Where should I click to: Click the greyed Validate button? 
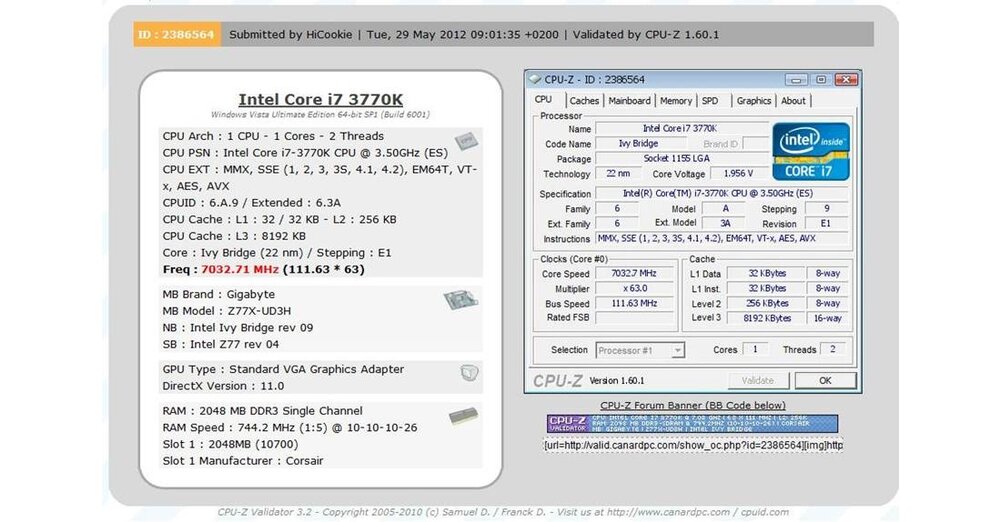tap(758, 380)
